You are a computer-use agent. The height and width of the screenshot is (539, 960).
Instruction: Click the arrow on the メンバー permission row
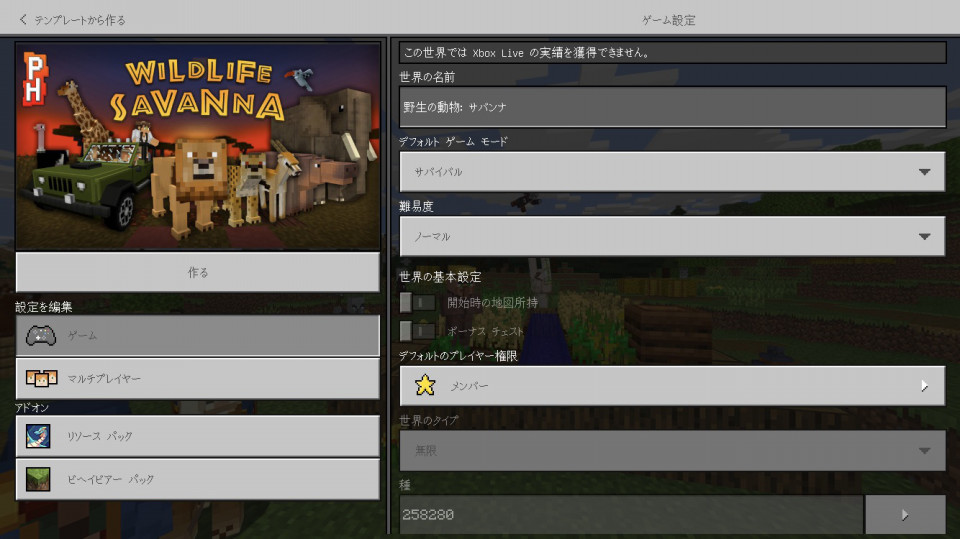924,385
